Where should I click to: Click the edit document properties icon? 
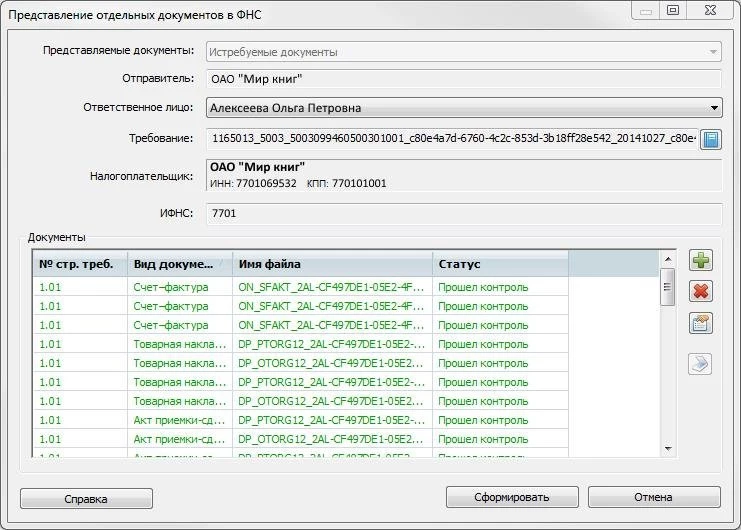701,323
